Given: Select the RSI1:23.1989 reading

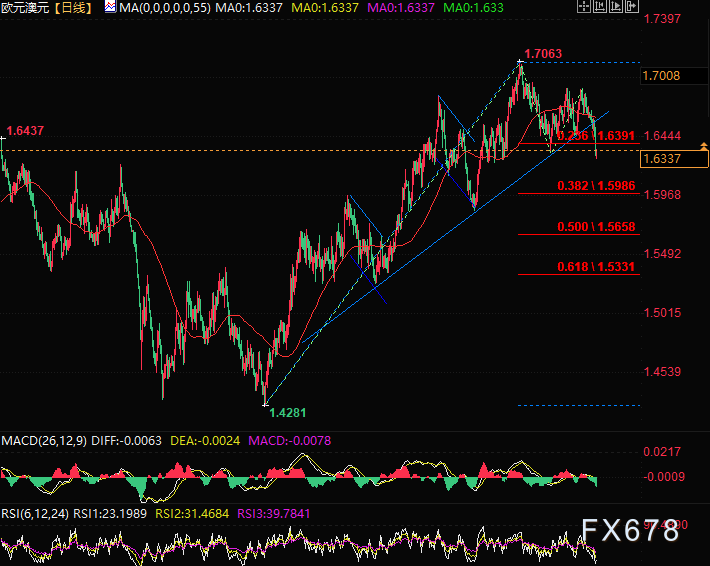Looking at the screenshot, I should point(110,513).
